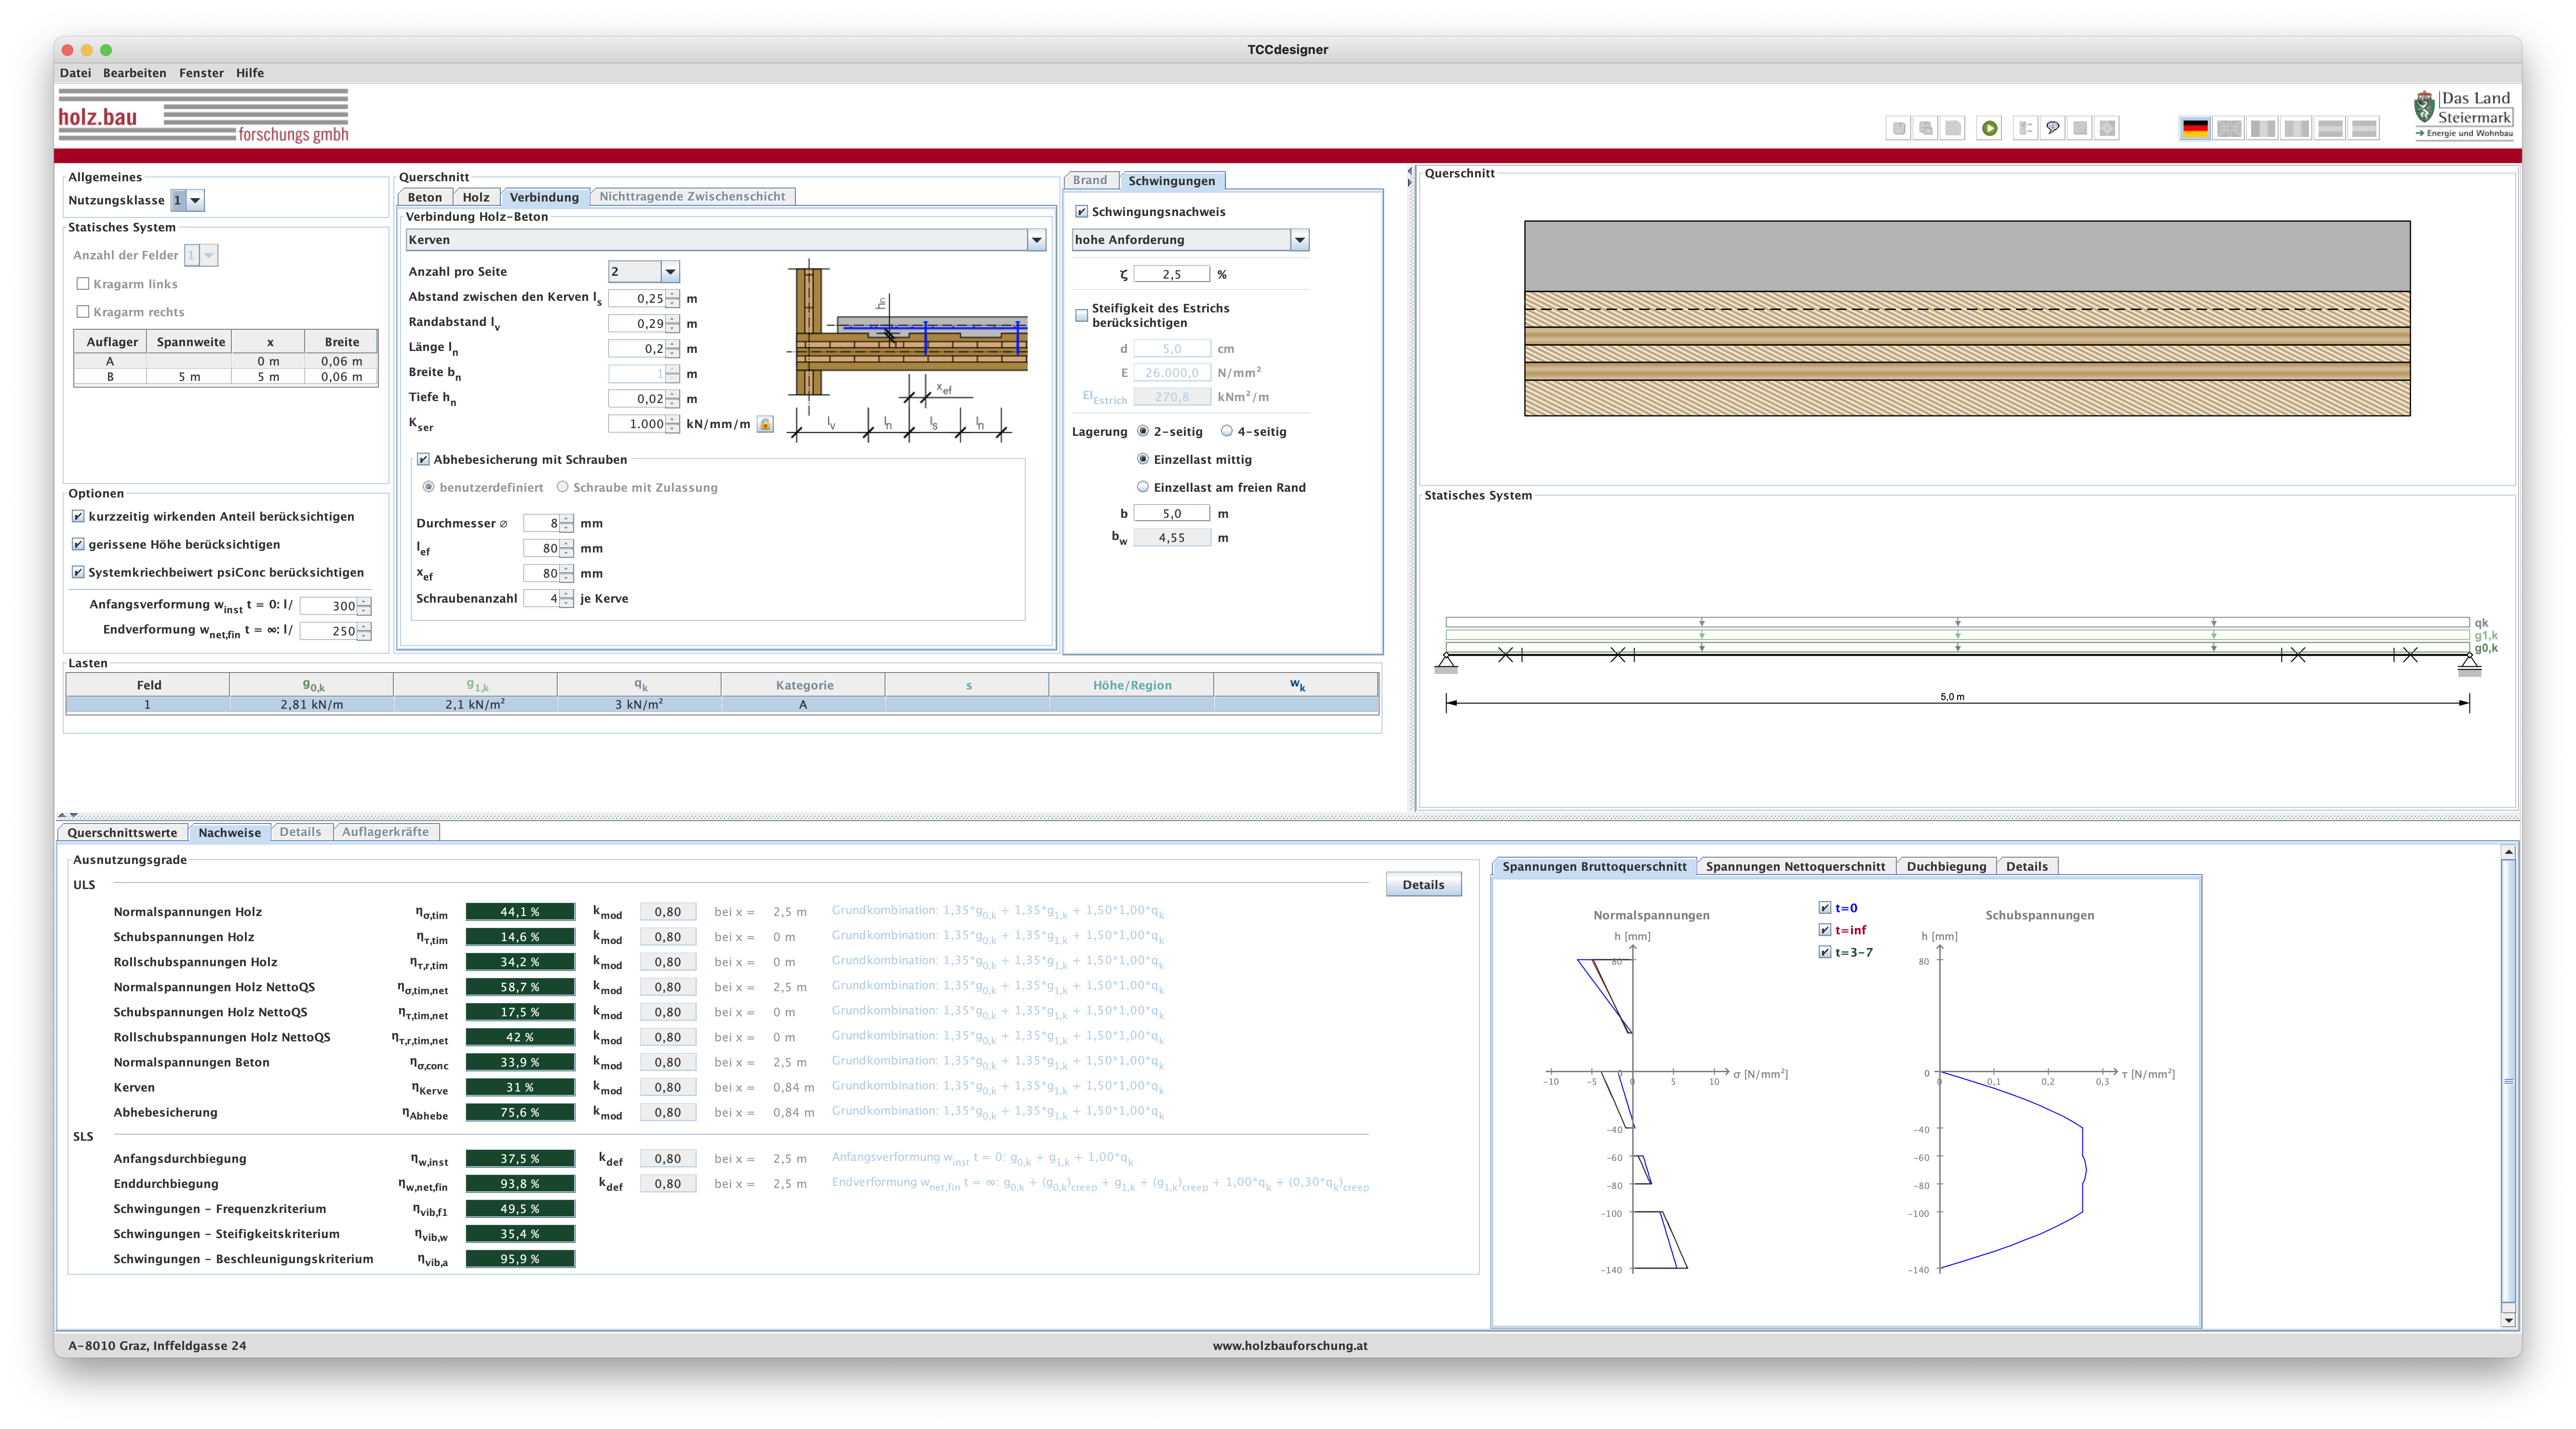Click the save-all double floppy icon
Viewport: 2576px width, 1429px height.
pyautogui.click(x=1925, y=128)
